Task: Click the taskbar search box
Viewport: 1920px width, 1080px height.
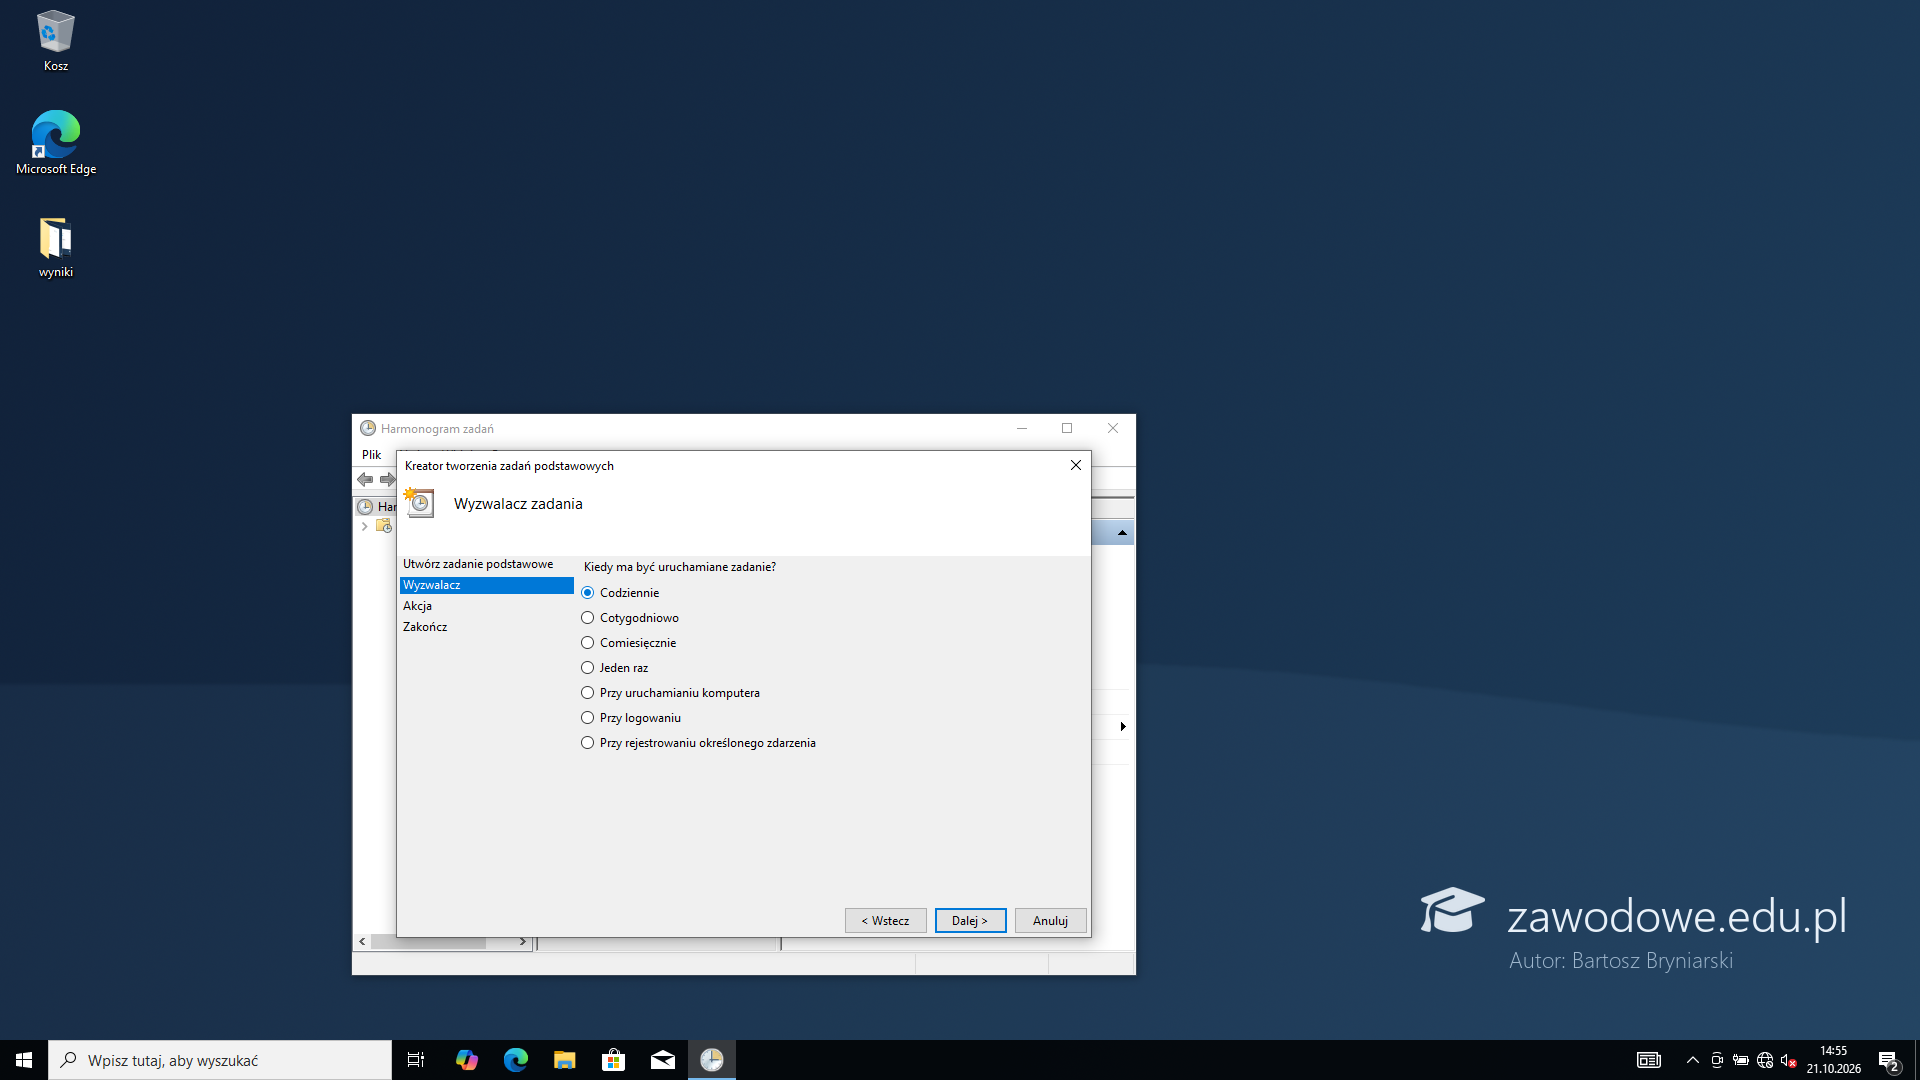Action: (x=220, y=1060)
